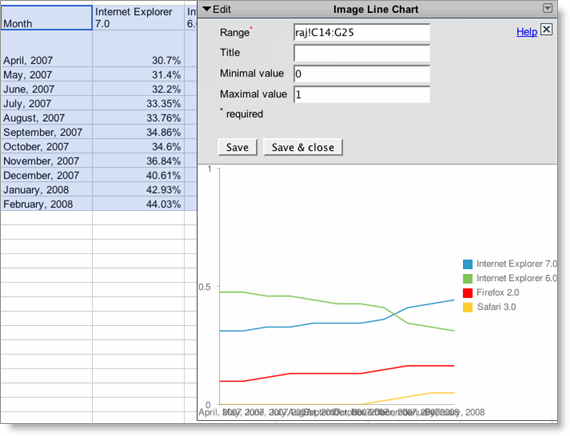Select the 44.03% cell
Viewport: 570px width, 436px height.
pyautogui.click(x=139, y=204)
